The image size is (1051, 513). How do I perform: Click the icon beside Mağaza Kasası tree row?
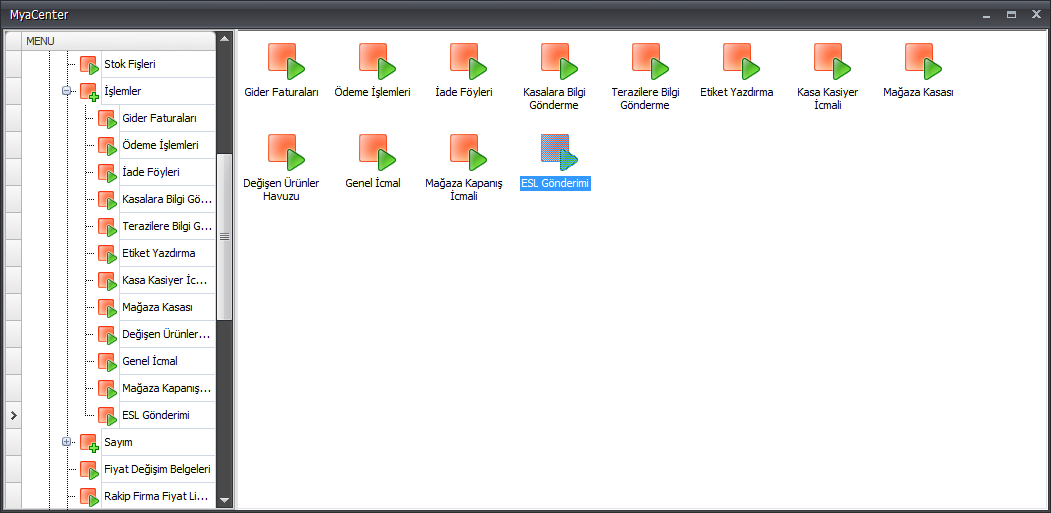107,308
